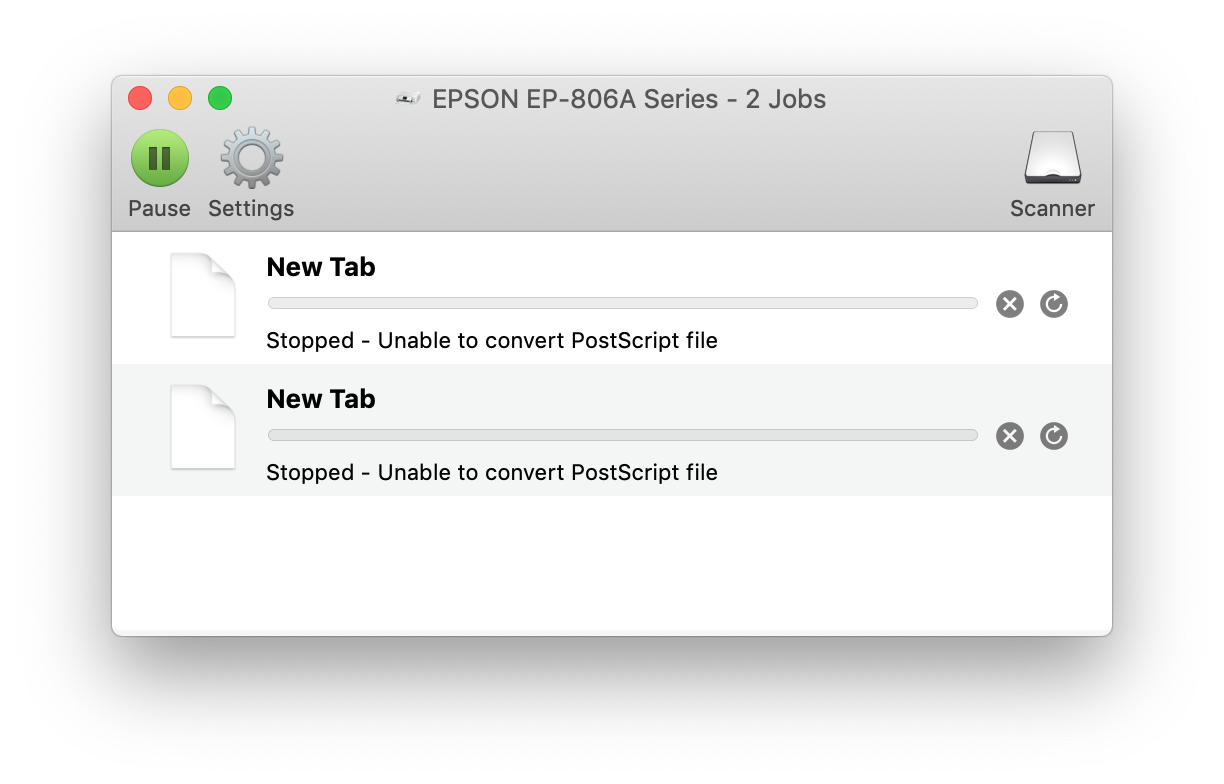Select the first New Tab job title
1224x784 pixels.
point(321,267)
